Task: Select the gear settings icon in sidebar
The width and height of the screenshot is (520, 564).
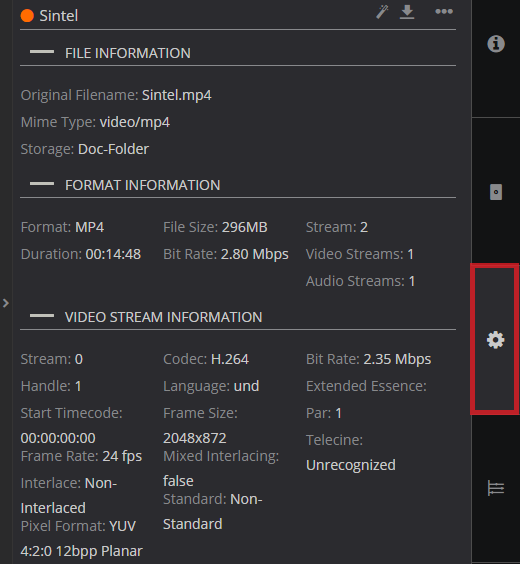Action: click(x=496, y=340)
